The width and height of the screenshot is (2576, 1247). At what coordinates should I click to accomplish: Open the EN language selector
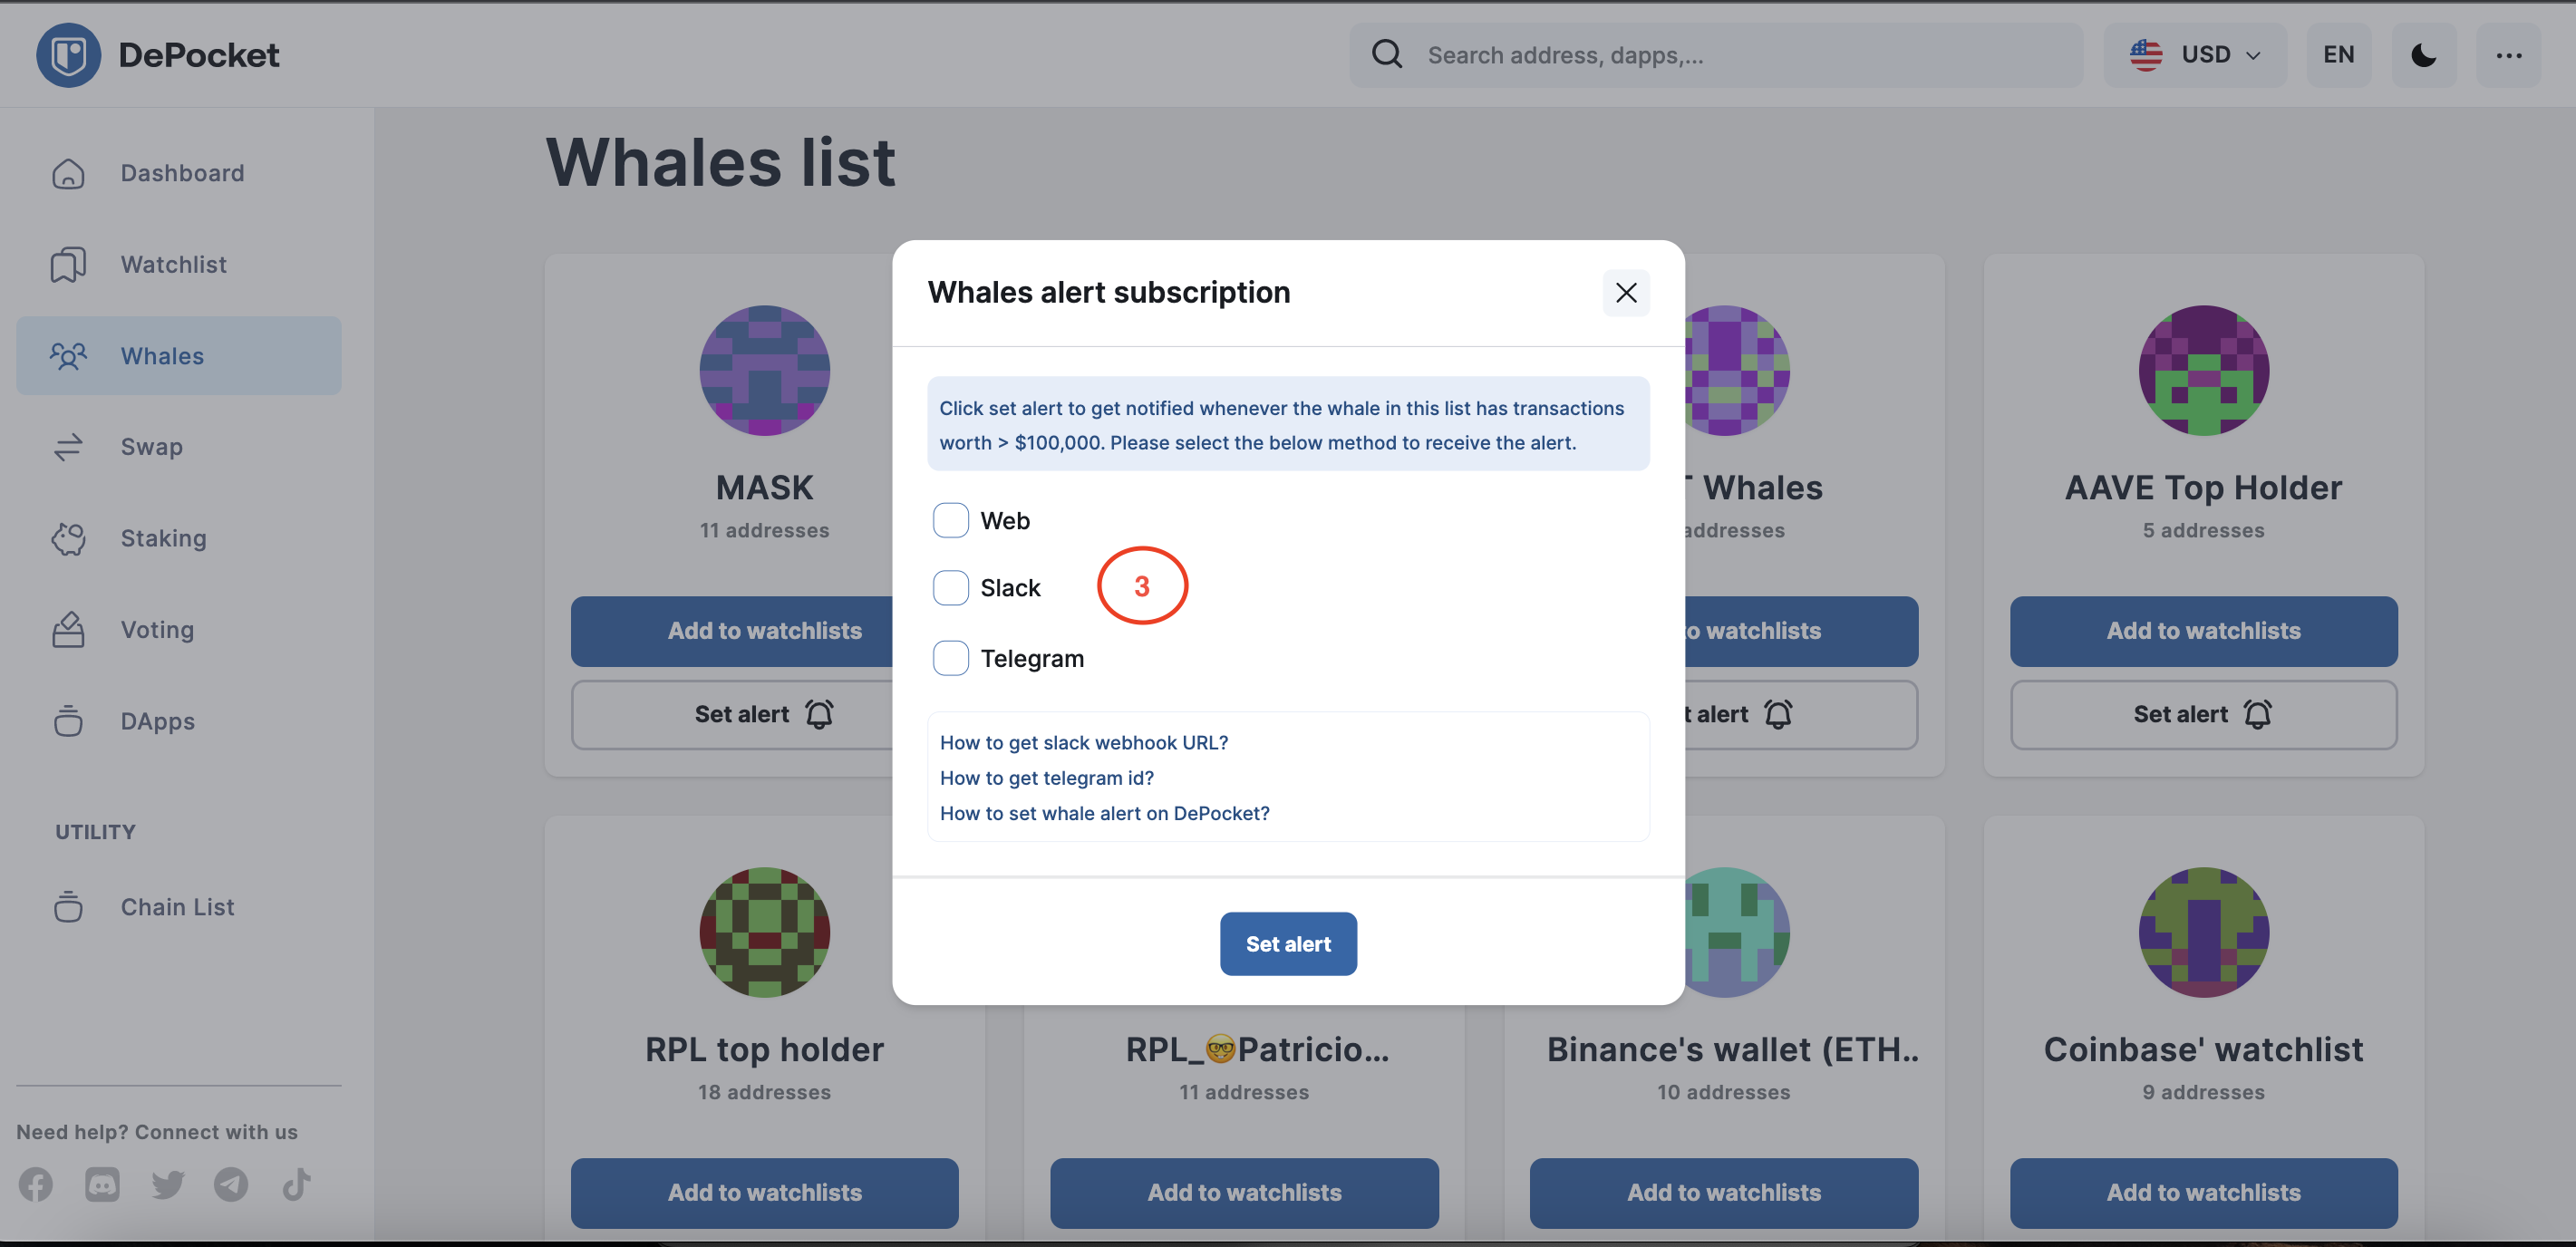[x=2338, y=55]
